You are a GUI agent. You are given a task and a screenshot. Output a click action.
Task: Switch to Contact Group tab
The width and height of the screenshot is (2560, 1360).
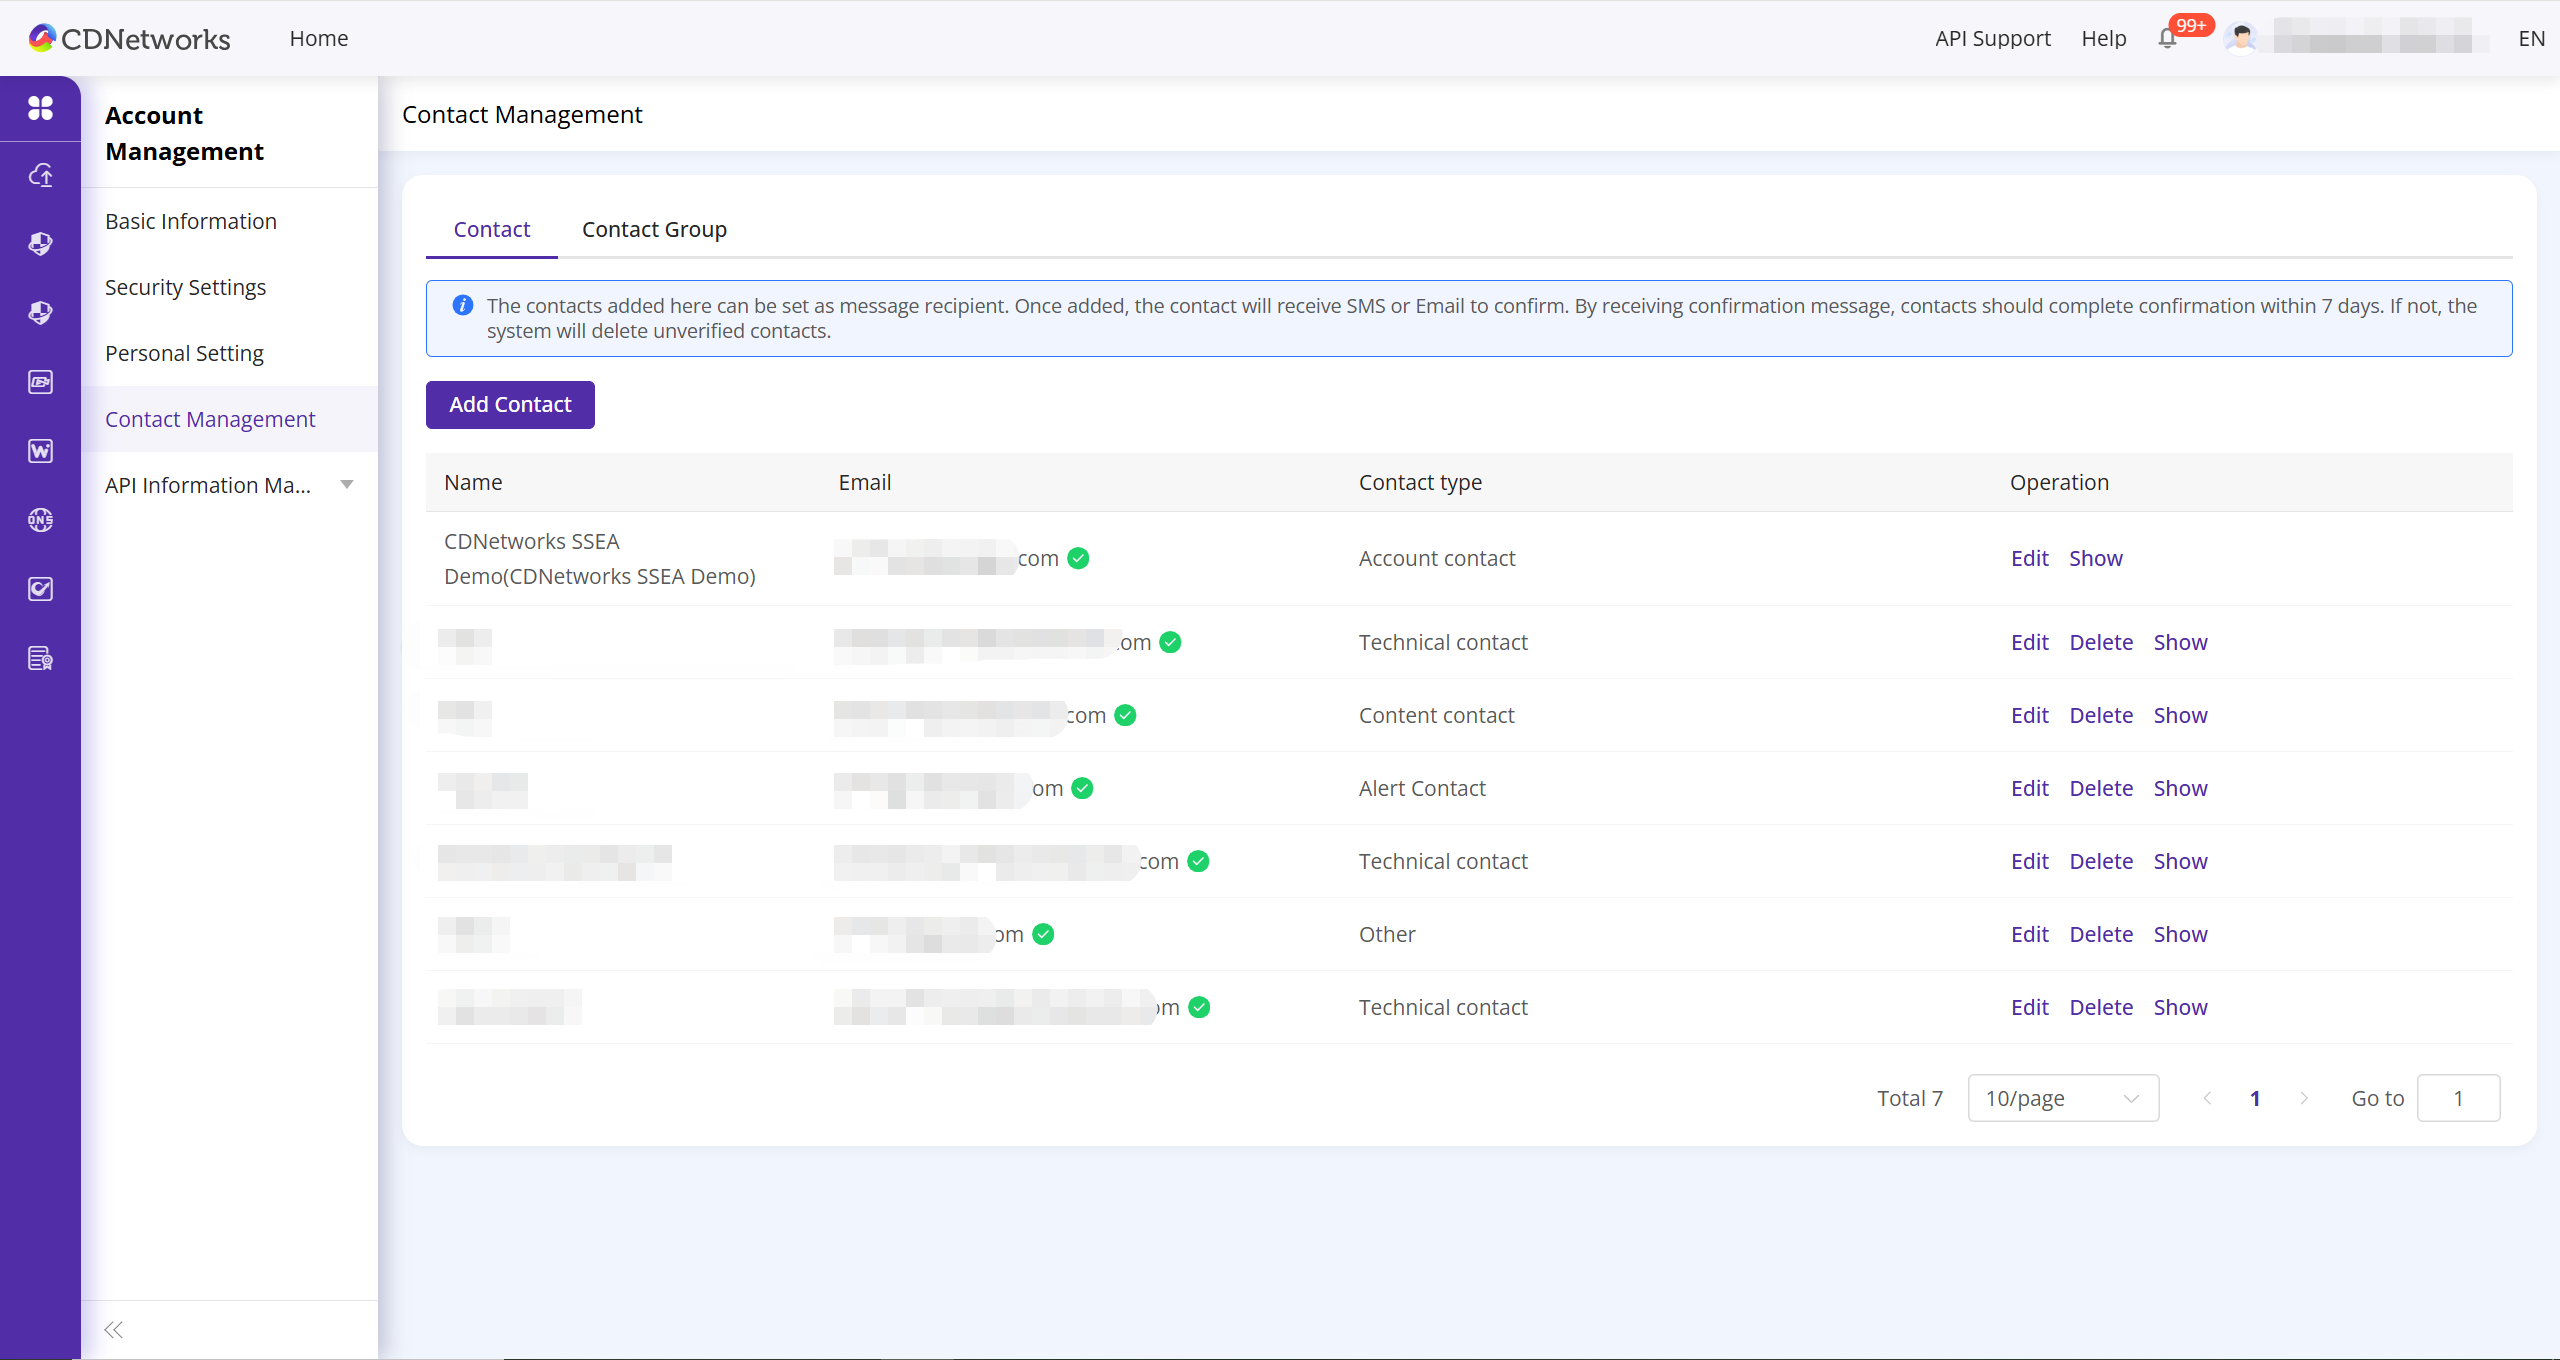click(x=654, y=229)
